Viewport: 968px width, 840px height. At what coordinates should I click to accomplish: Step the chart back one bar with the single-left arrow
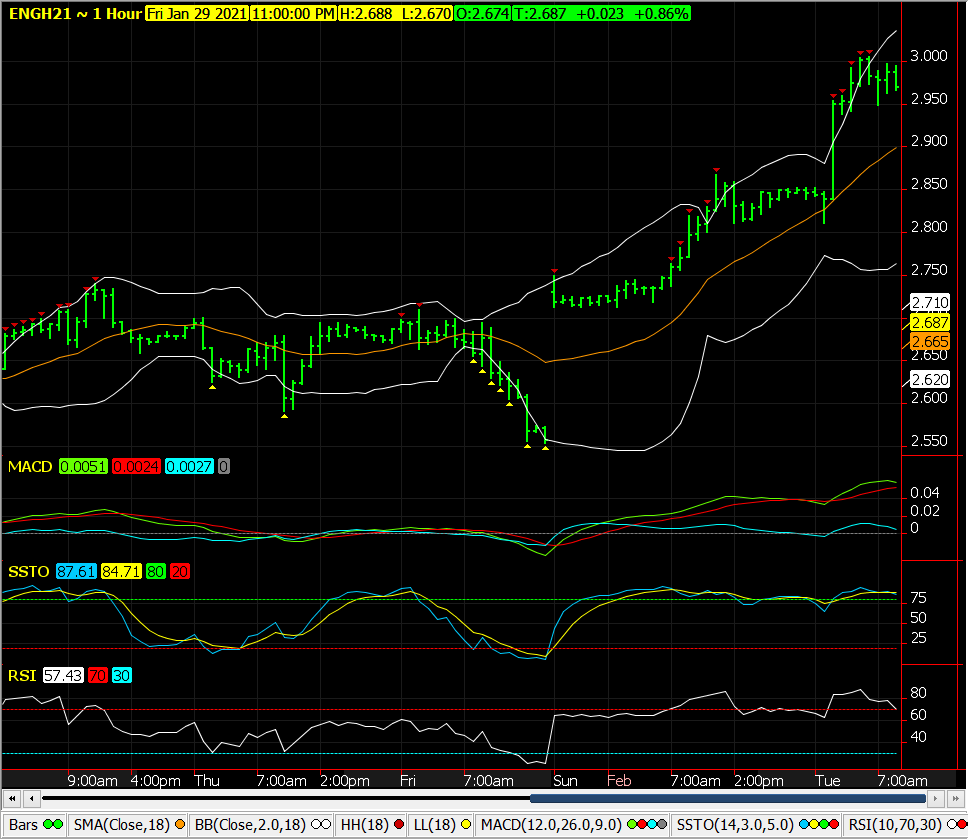pyautogui.click(x=31, y=799)
